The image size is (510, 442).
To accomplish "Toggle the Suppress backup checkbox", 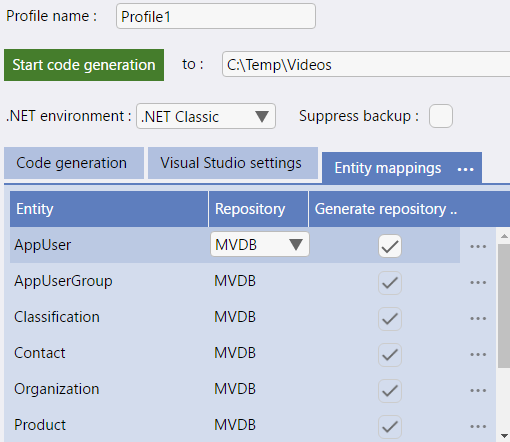I will [441, 116].
